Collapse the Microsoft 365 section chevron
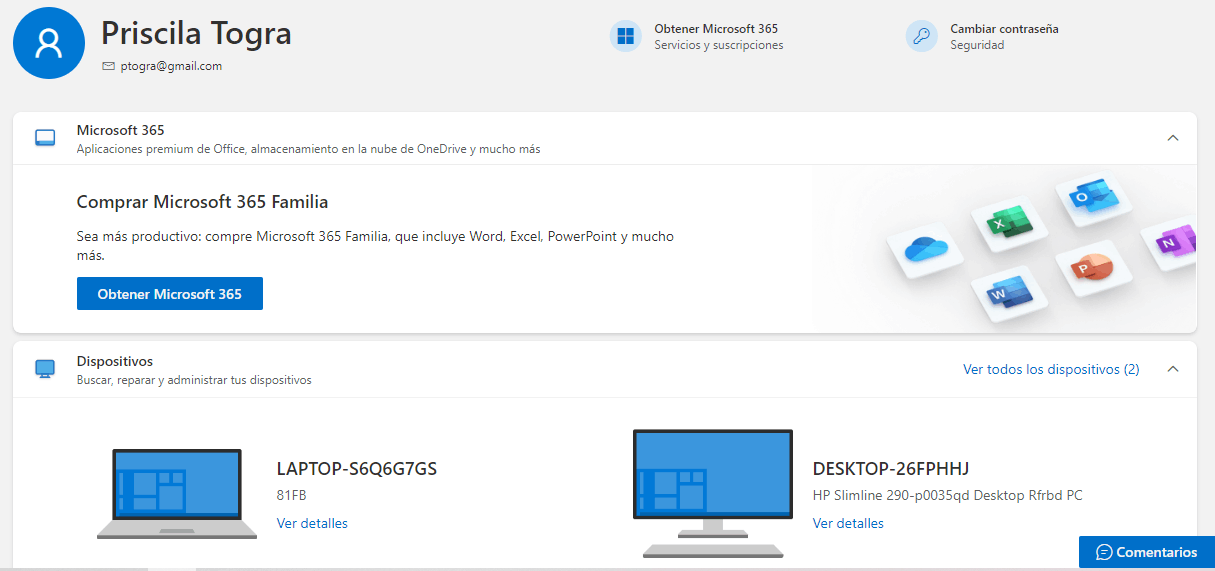This screenshot has height=571, width=1215. pyautogui.click(x=1173, y=138)
